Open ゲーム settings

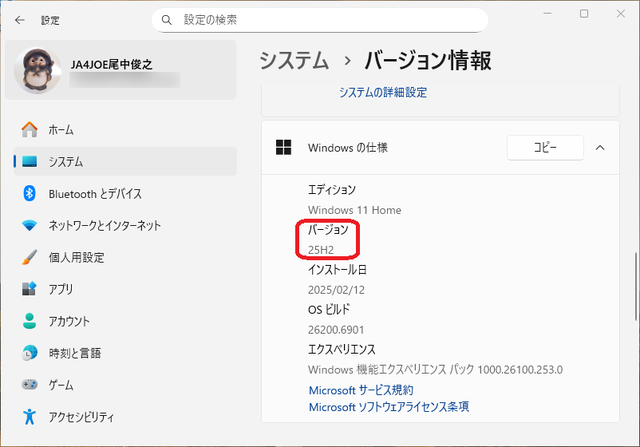[x=125, y=385]
